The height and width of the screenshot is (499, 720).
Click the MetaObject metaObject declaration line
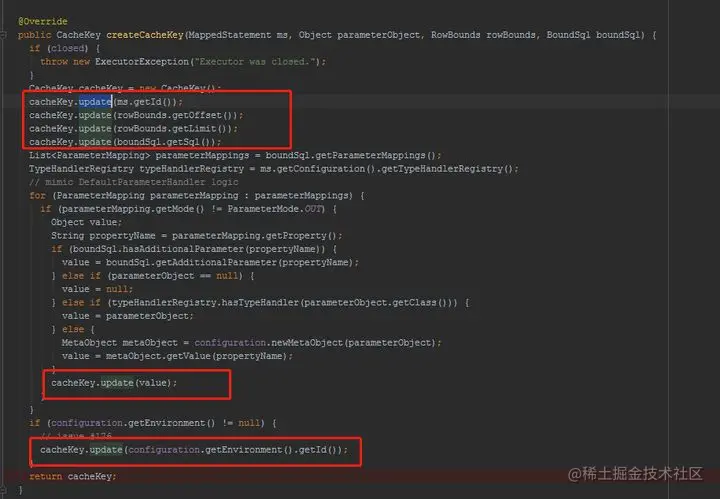(x=252, y=342)
